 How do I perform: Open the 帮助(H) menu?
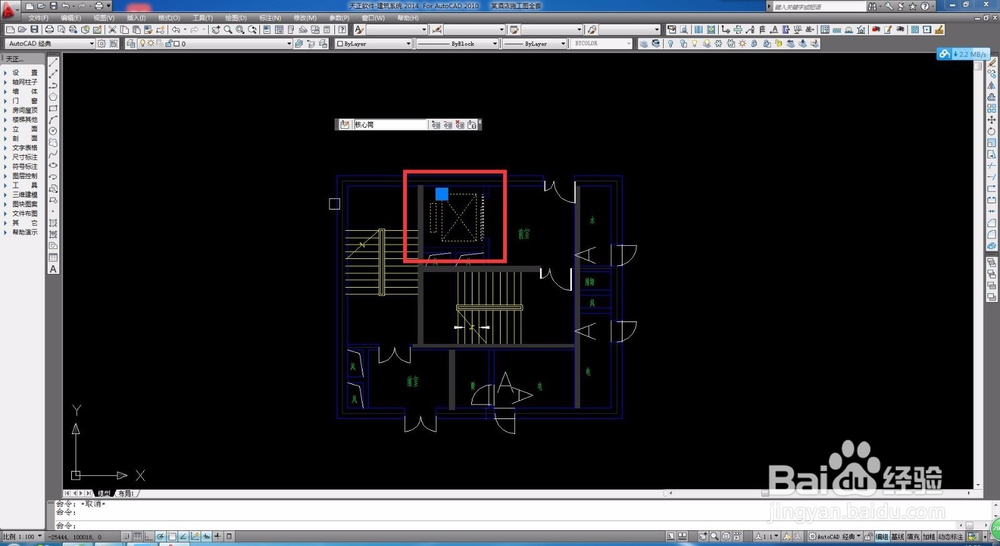(x=408, y=18)
